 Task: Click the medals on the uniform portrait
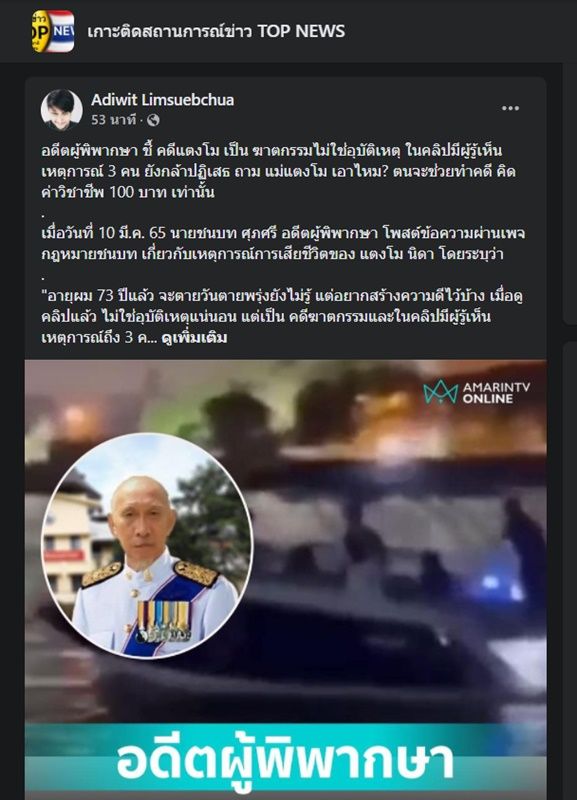pos(163,621)
